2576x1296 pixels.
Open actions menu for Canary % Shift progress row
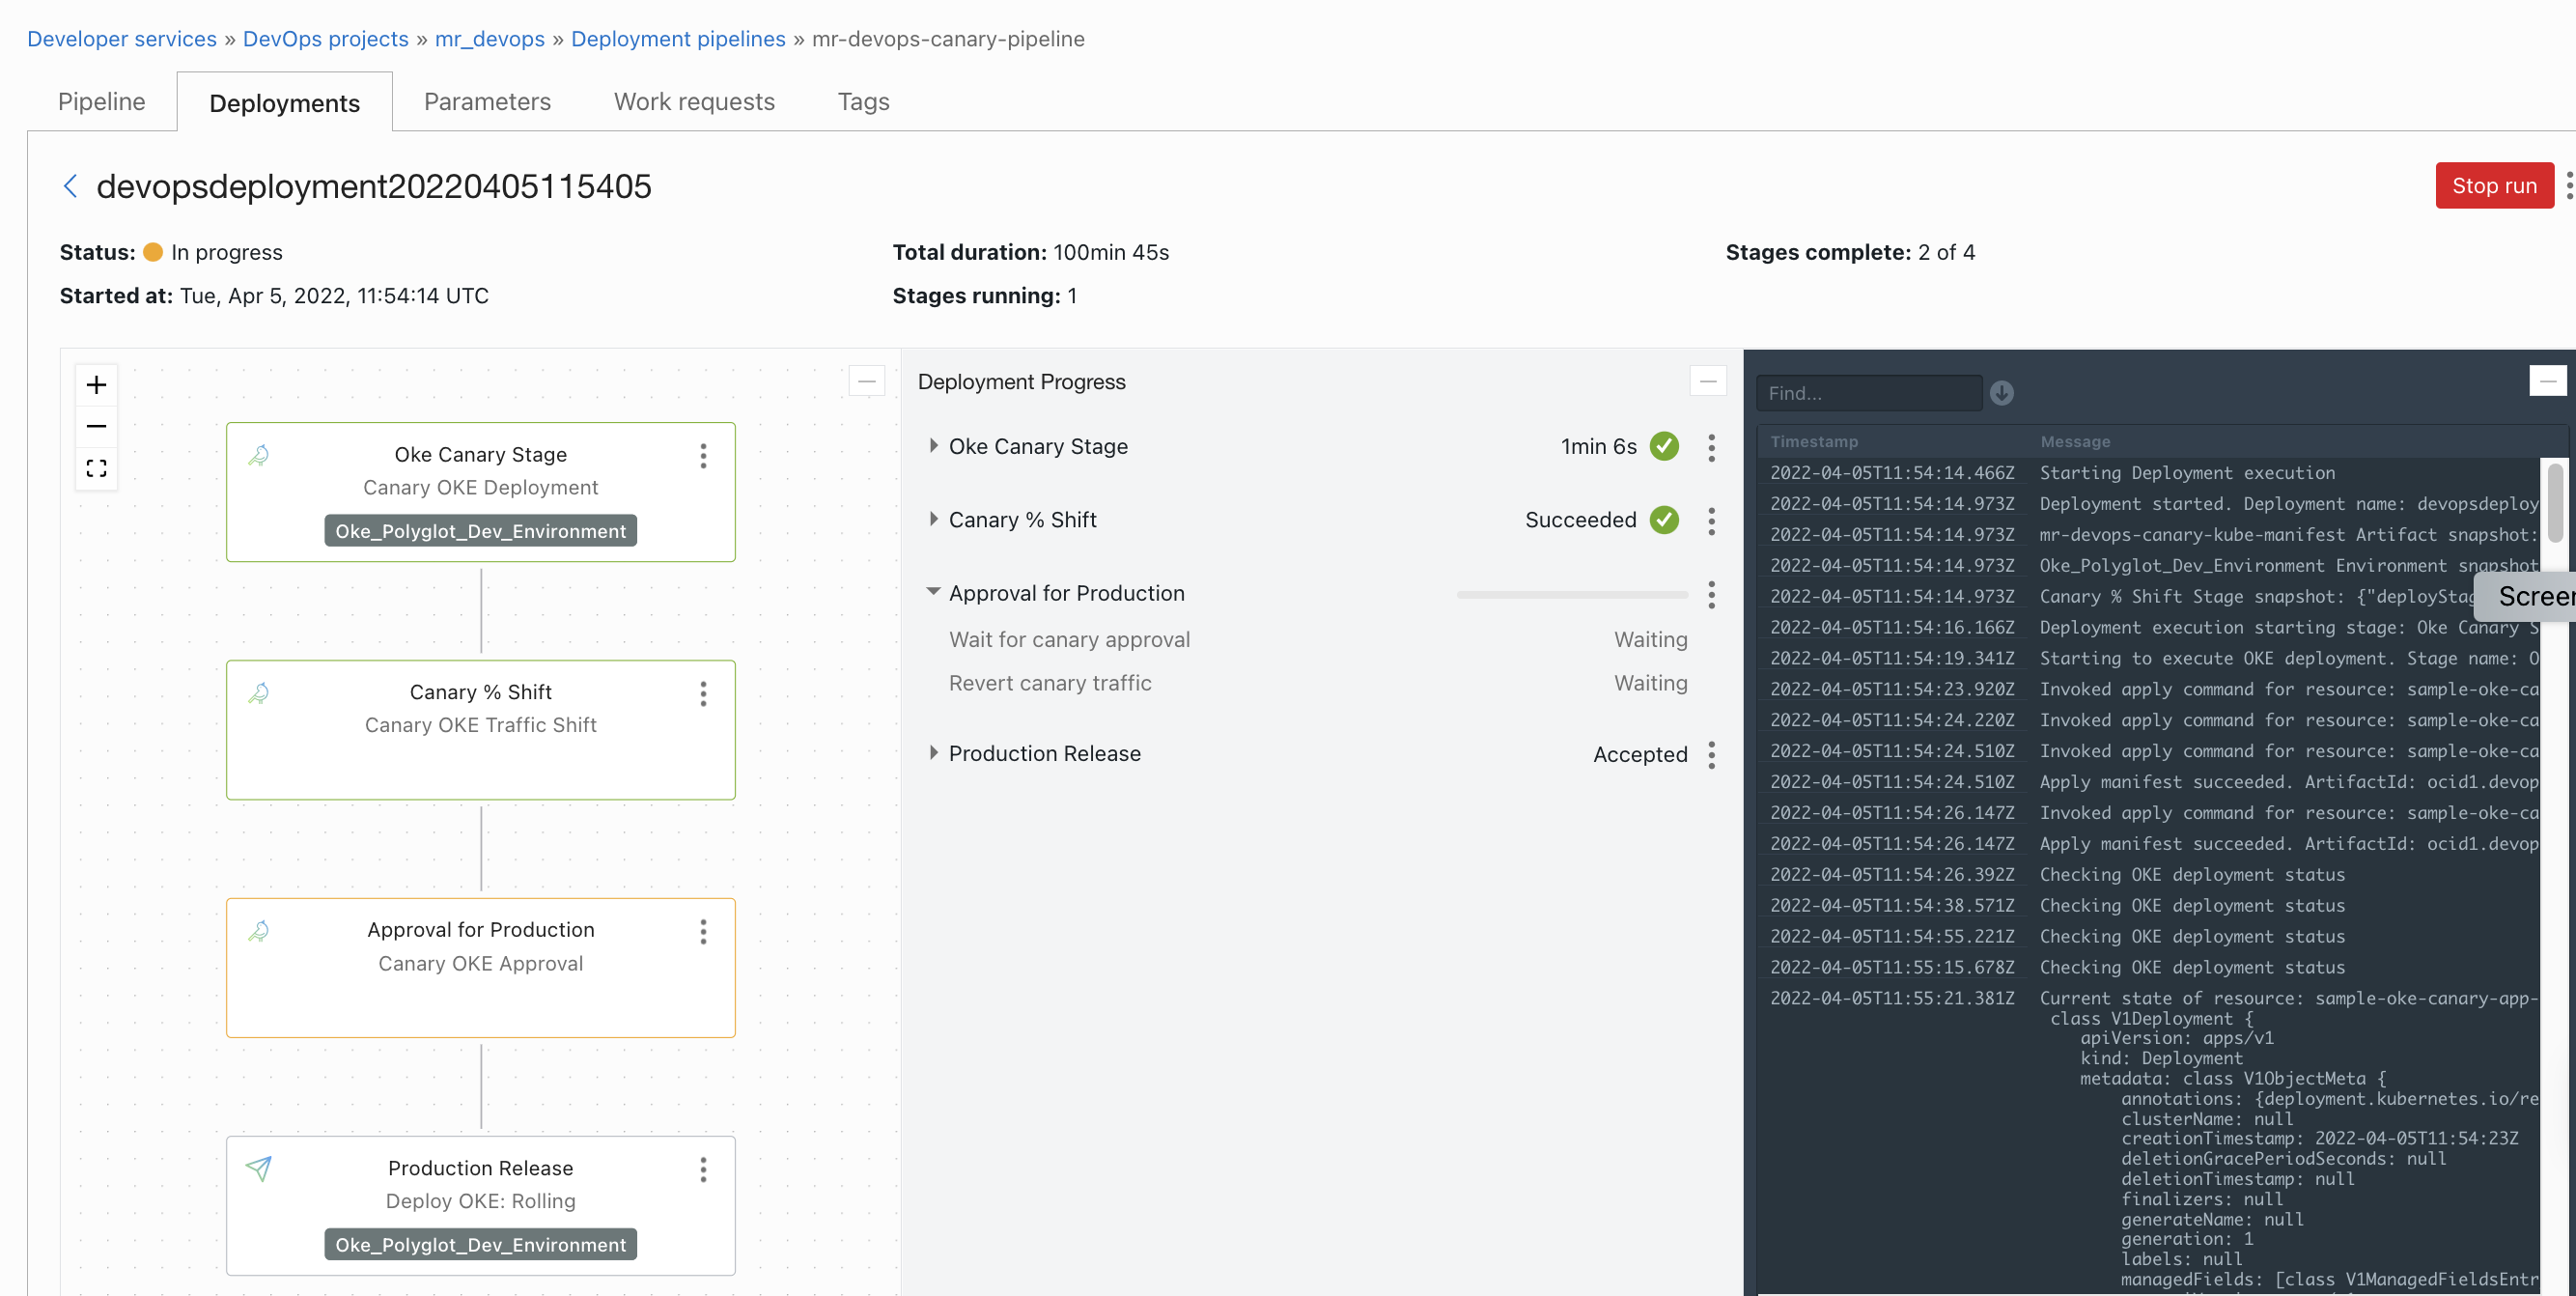tap(1711, 521)
